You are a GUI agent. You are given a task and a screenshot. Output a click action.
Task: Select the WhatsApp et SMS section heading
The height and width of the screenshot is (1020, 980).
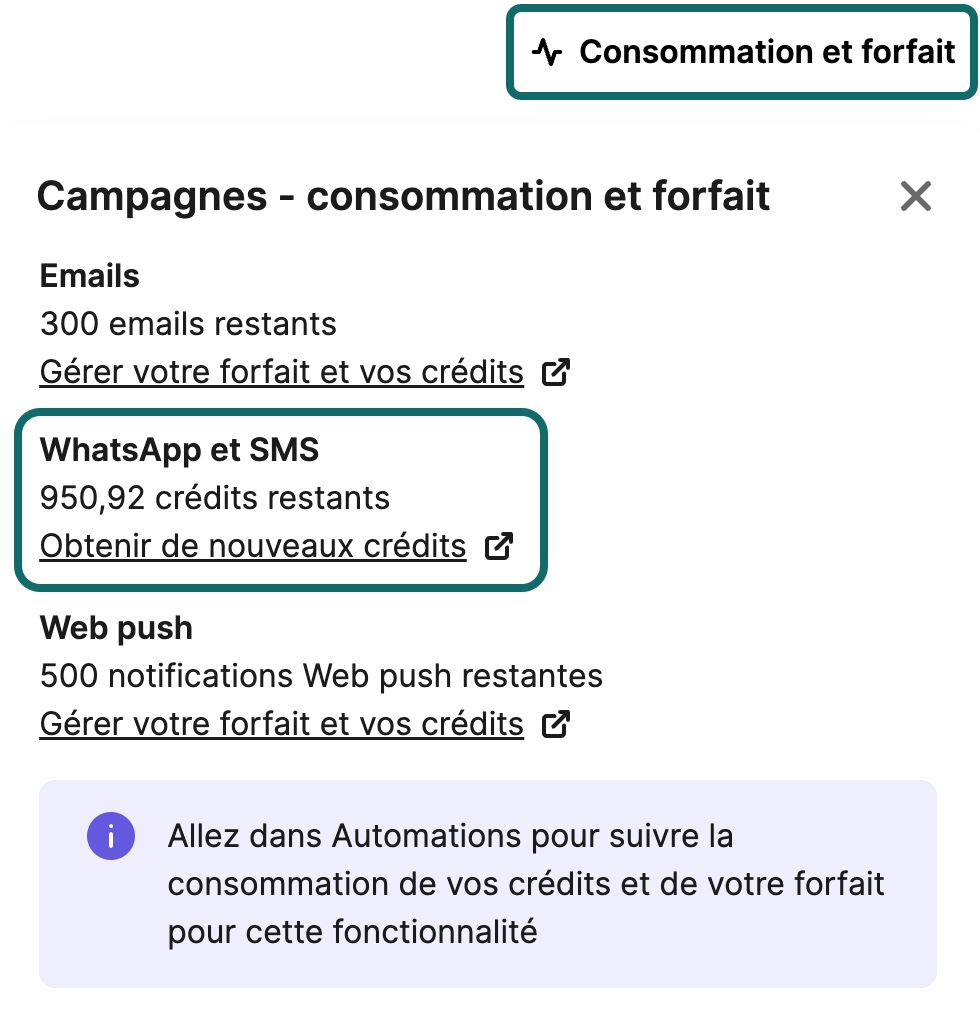[178, 450]
